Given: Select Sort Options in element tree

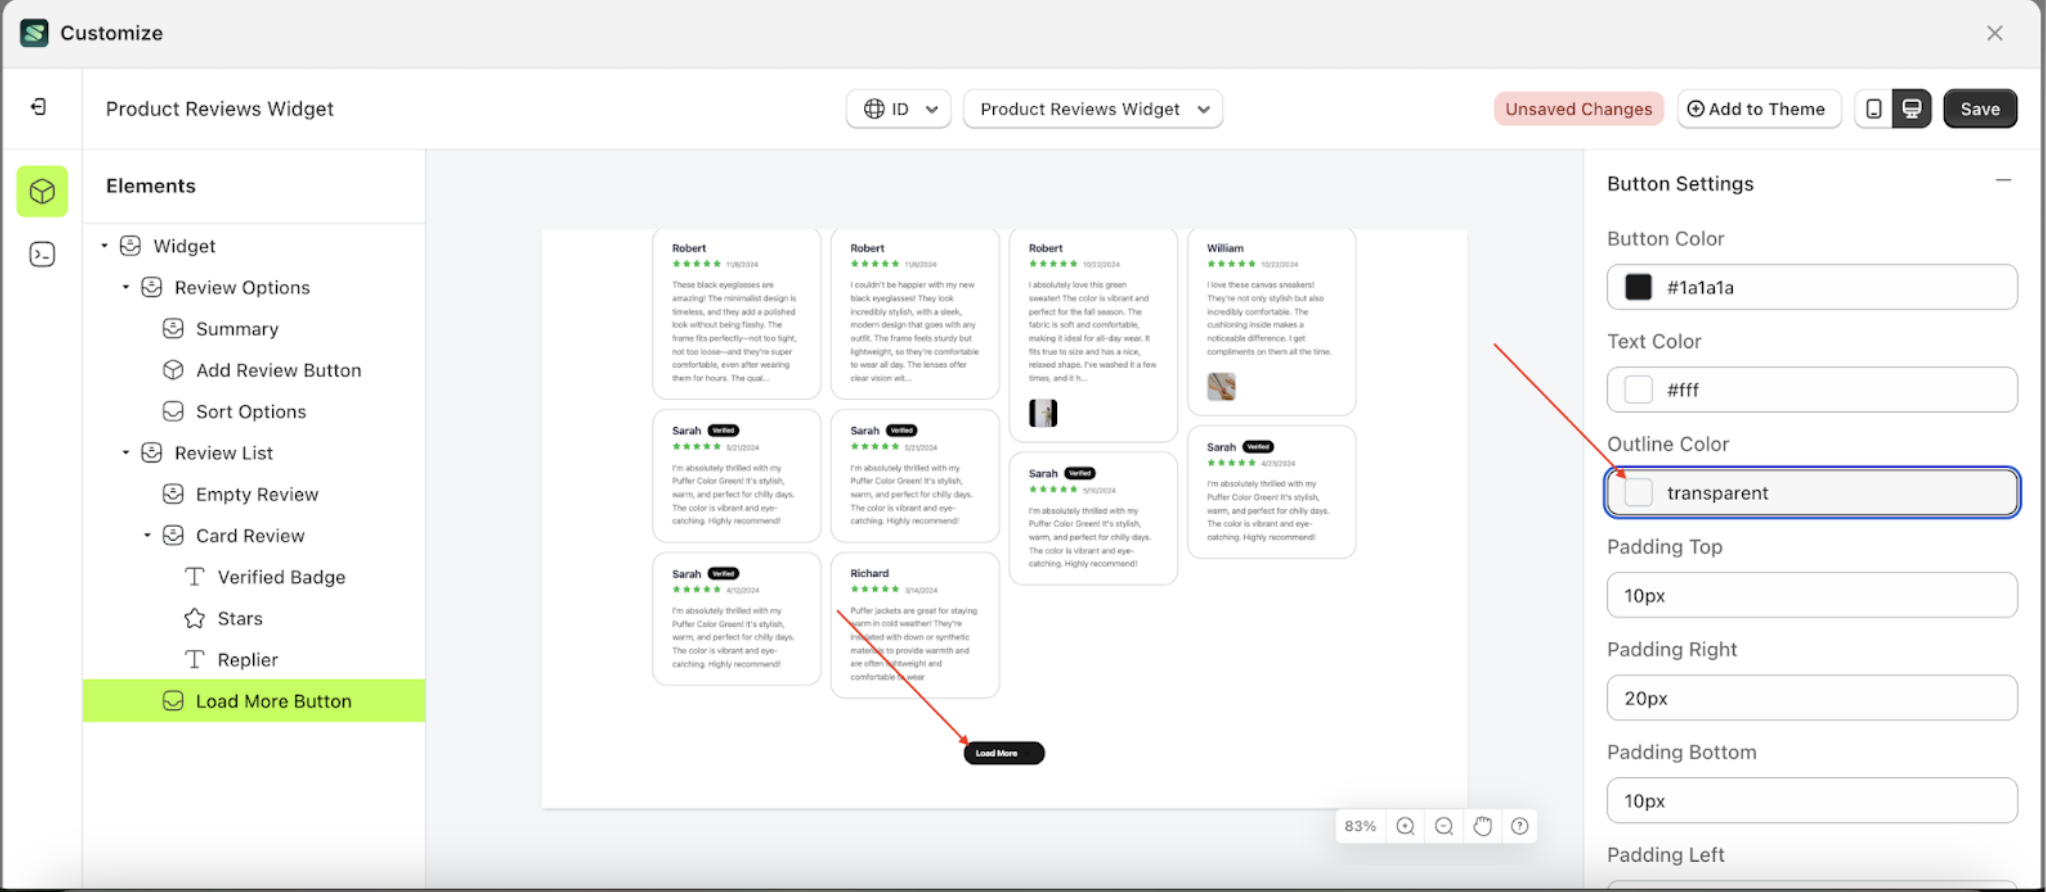Looking at the screenshot, I should 250,412.
